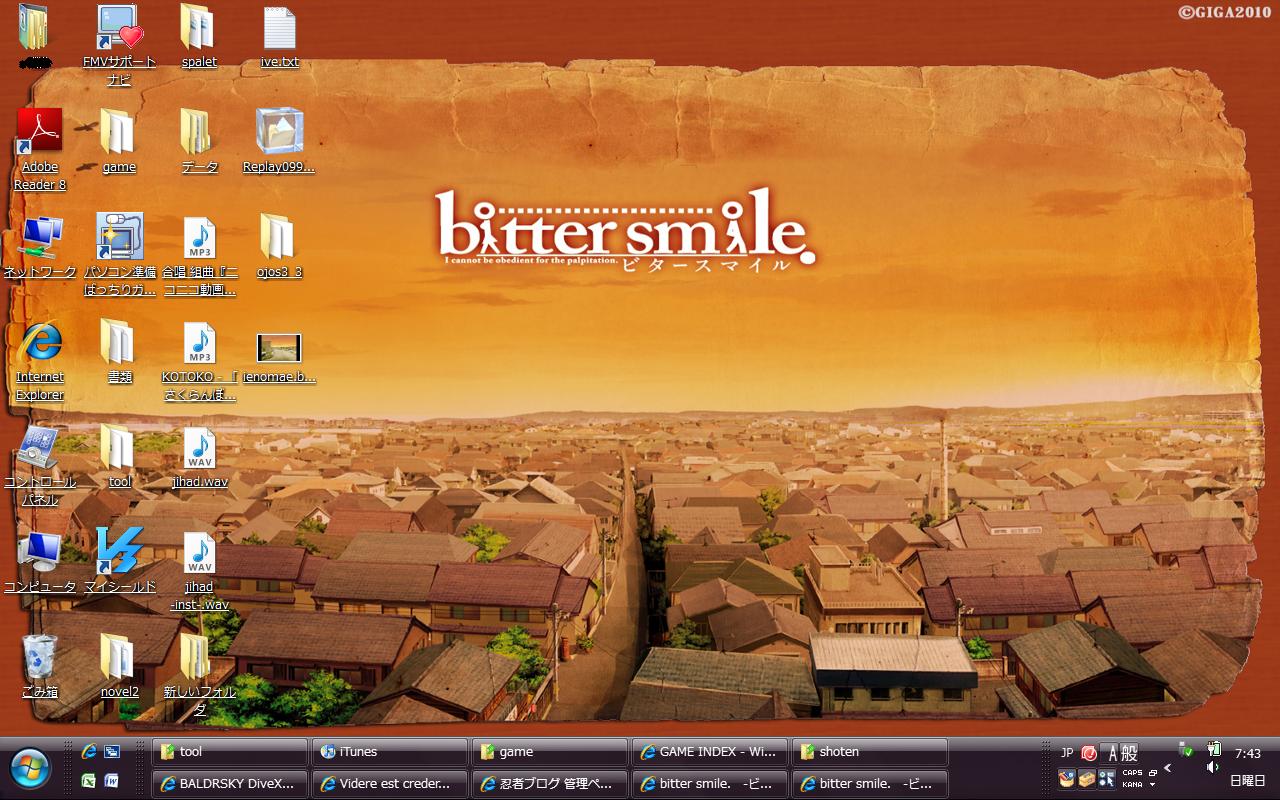Launch Adobe Reader 8 from desktop

(x=40, y=149)
